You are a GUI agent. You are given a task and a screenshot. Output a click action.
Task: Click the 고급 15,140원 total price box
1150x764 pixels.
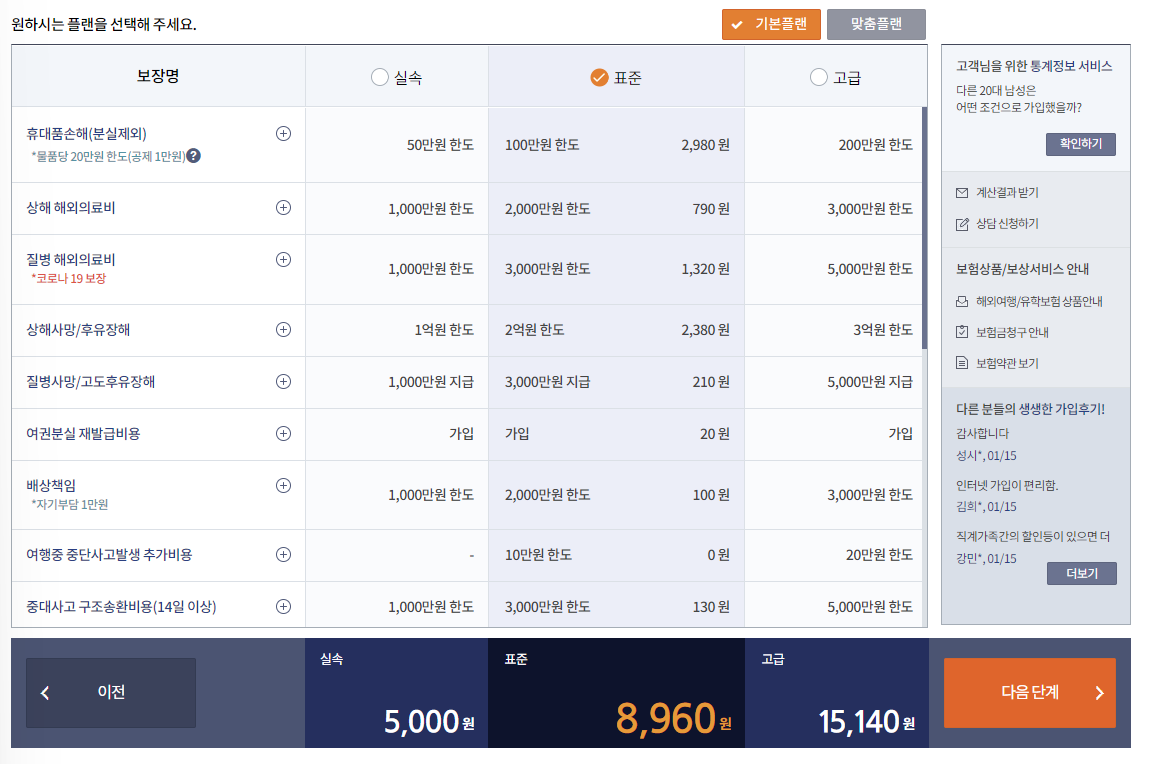tap(837, 693)
